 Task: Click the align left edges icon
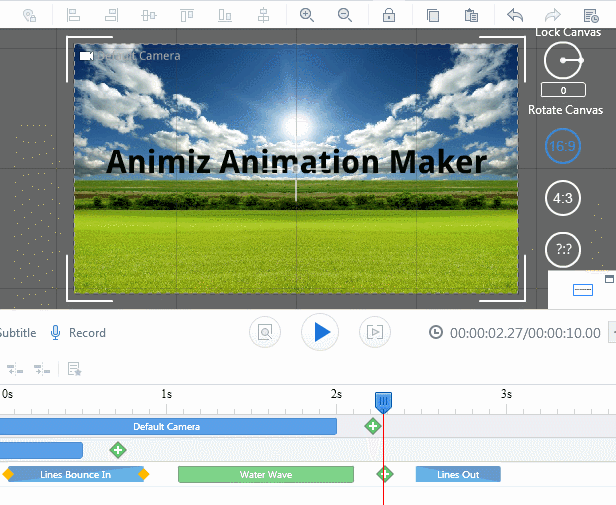pyautogui.click(x=73, y=15)
